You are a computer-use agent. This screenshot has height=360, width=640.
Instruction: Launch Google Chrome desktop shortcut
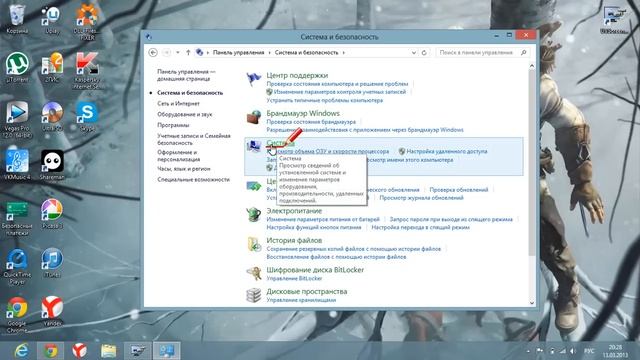17,314
